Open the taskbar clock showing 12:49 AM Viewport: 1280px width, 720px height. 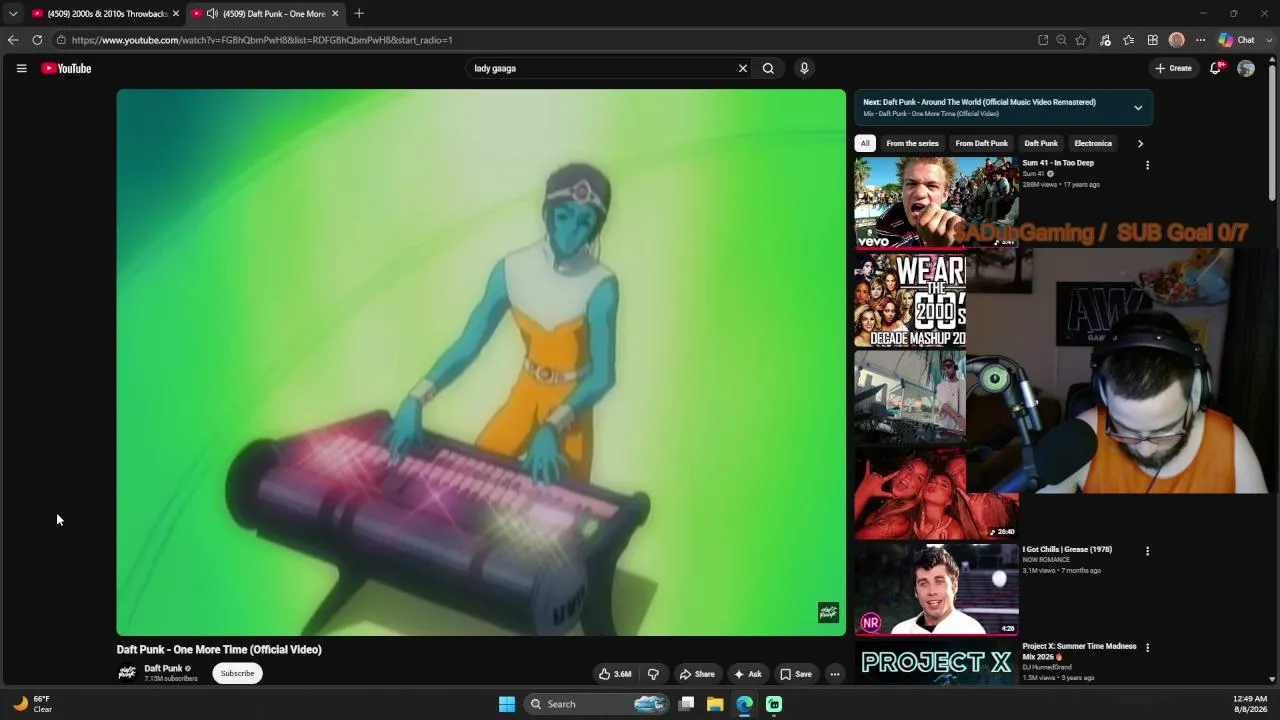(1250, 704)
